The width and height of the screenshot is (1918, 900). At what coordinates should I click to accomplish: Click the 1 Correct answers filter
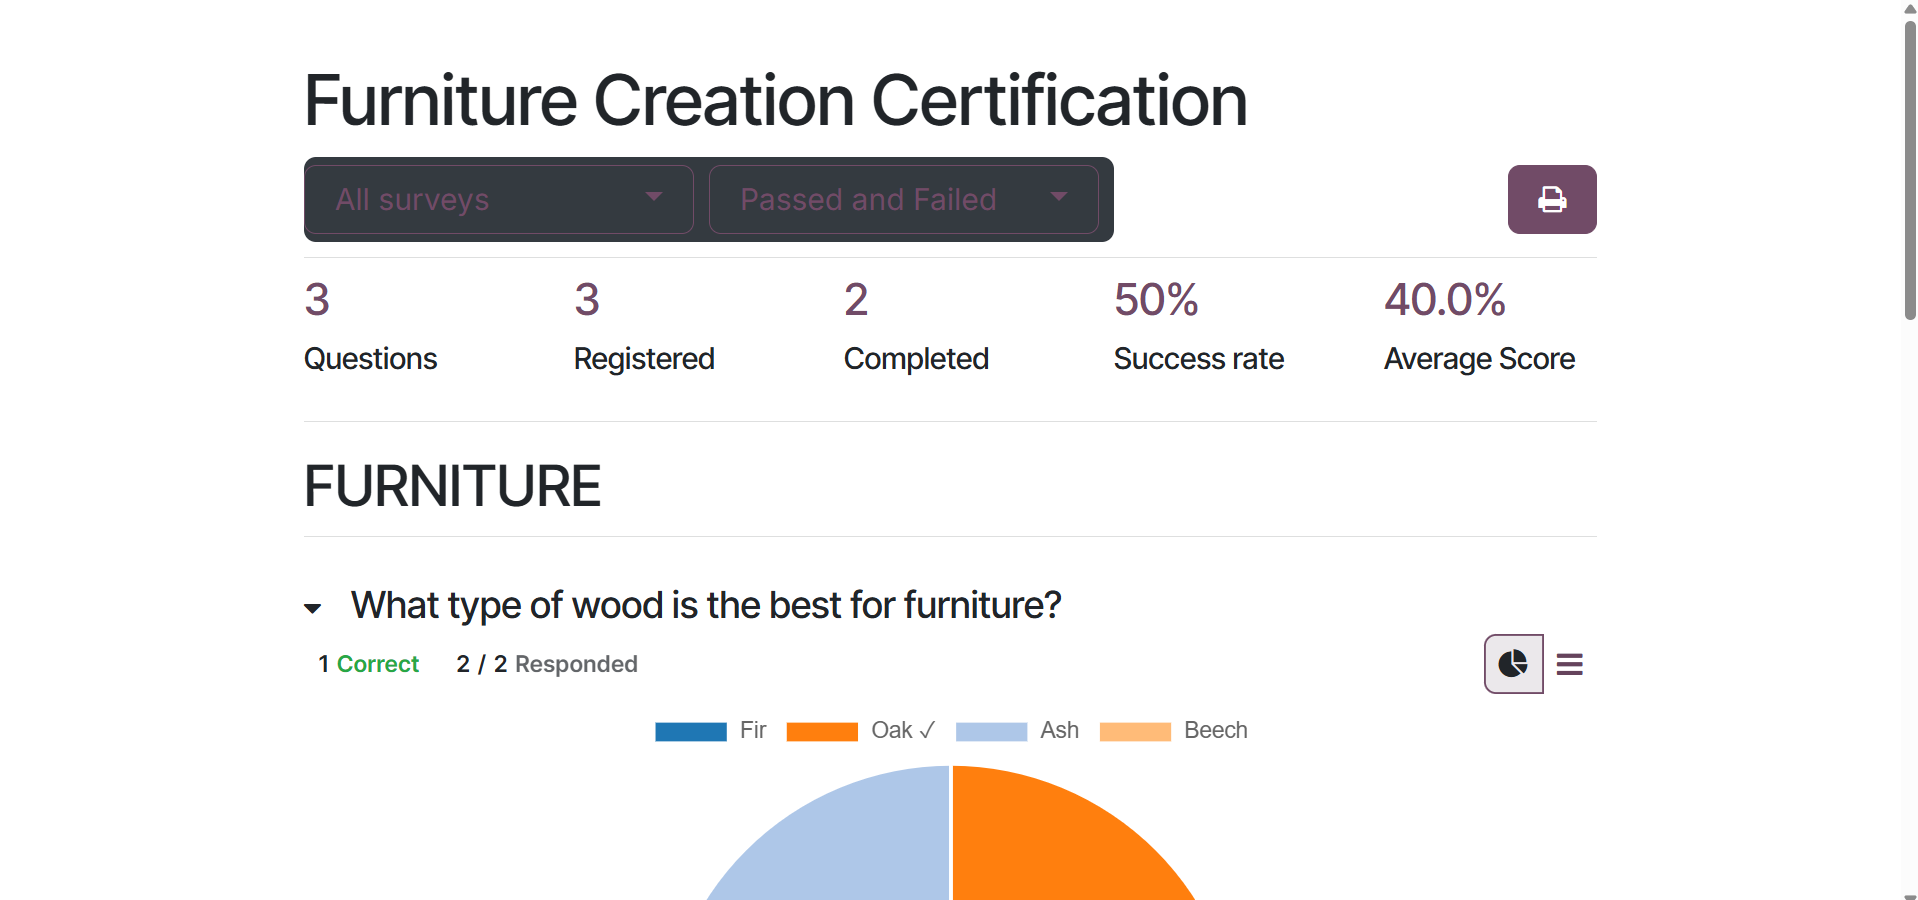[368, 664]
